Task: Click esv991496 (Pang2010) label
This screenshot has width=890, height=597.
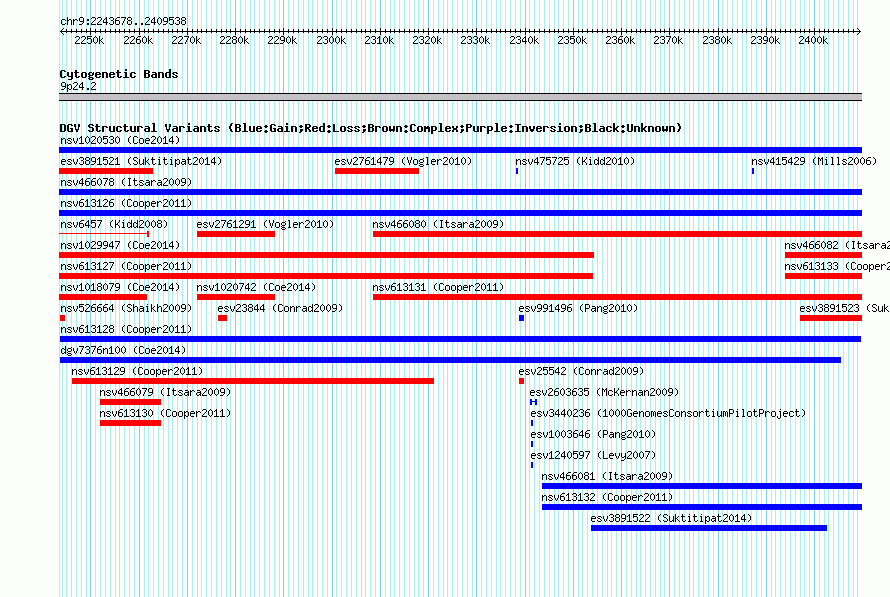Action: click(578, 308)
